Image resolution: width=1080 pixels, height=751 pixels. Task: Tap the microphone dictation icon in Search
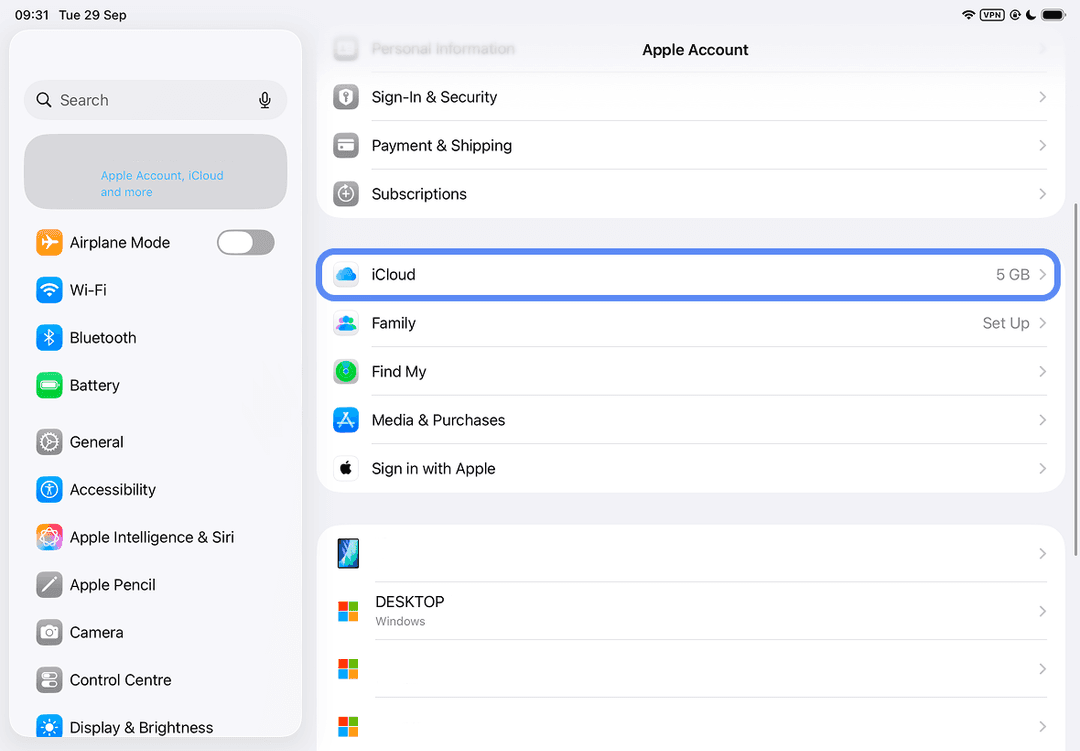264,101
